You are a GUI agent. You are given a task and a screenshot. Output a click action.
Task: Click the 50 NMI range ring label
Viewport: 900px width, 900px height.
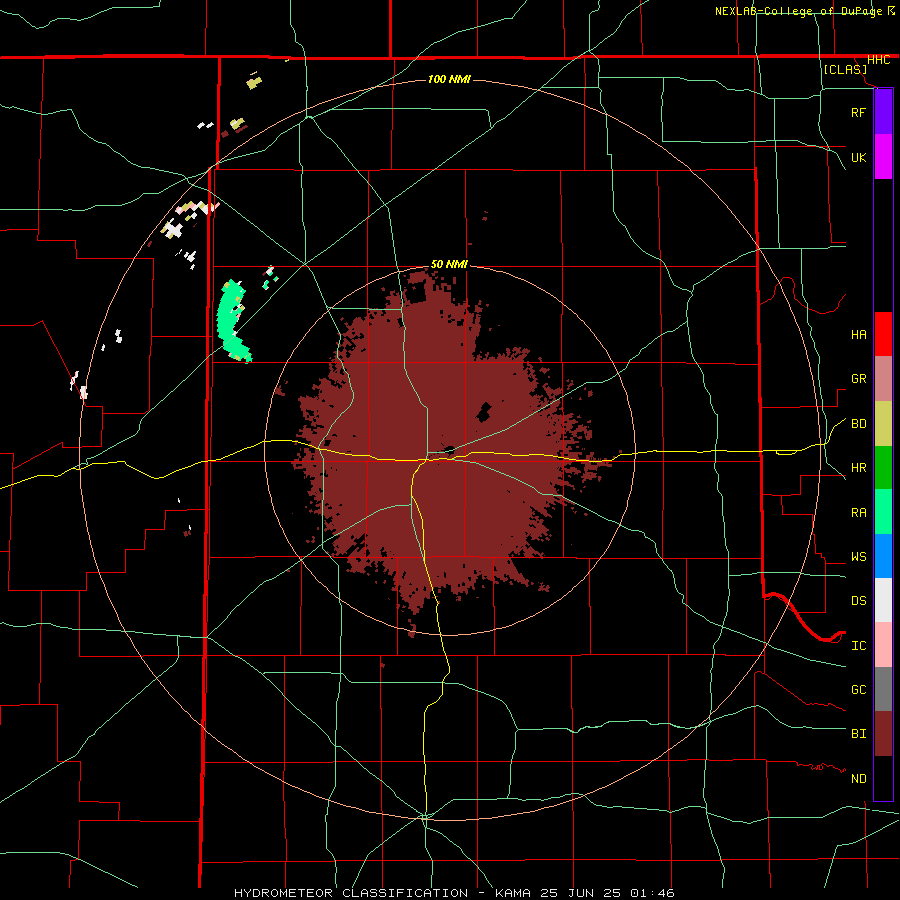tap(449, 264)
